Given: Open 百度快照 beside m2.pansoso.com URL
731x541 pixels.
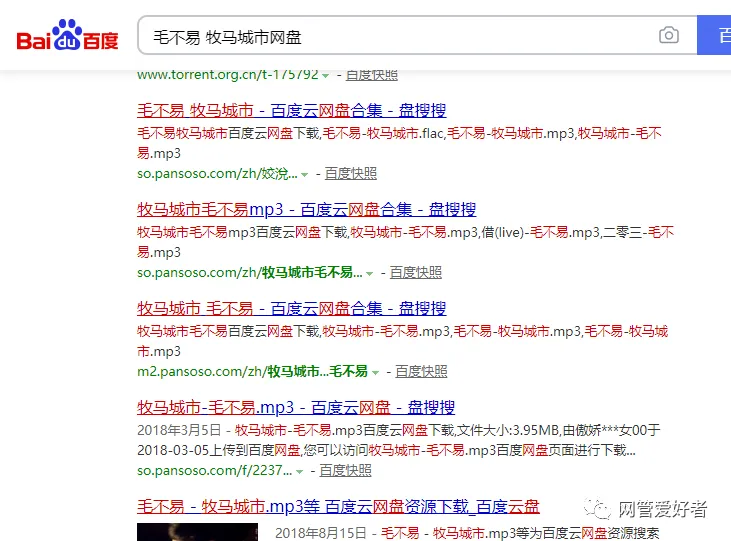Looking at the screenshot, I should (x=421, y=371).
